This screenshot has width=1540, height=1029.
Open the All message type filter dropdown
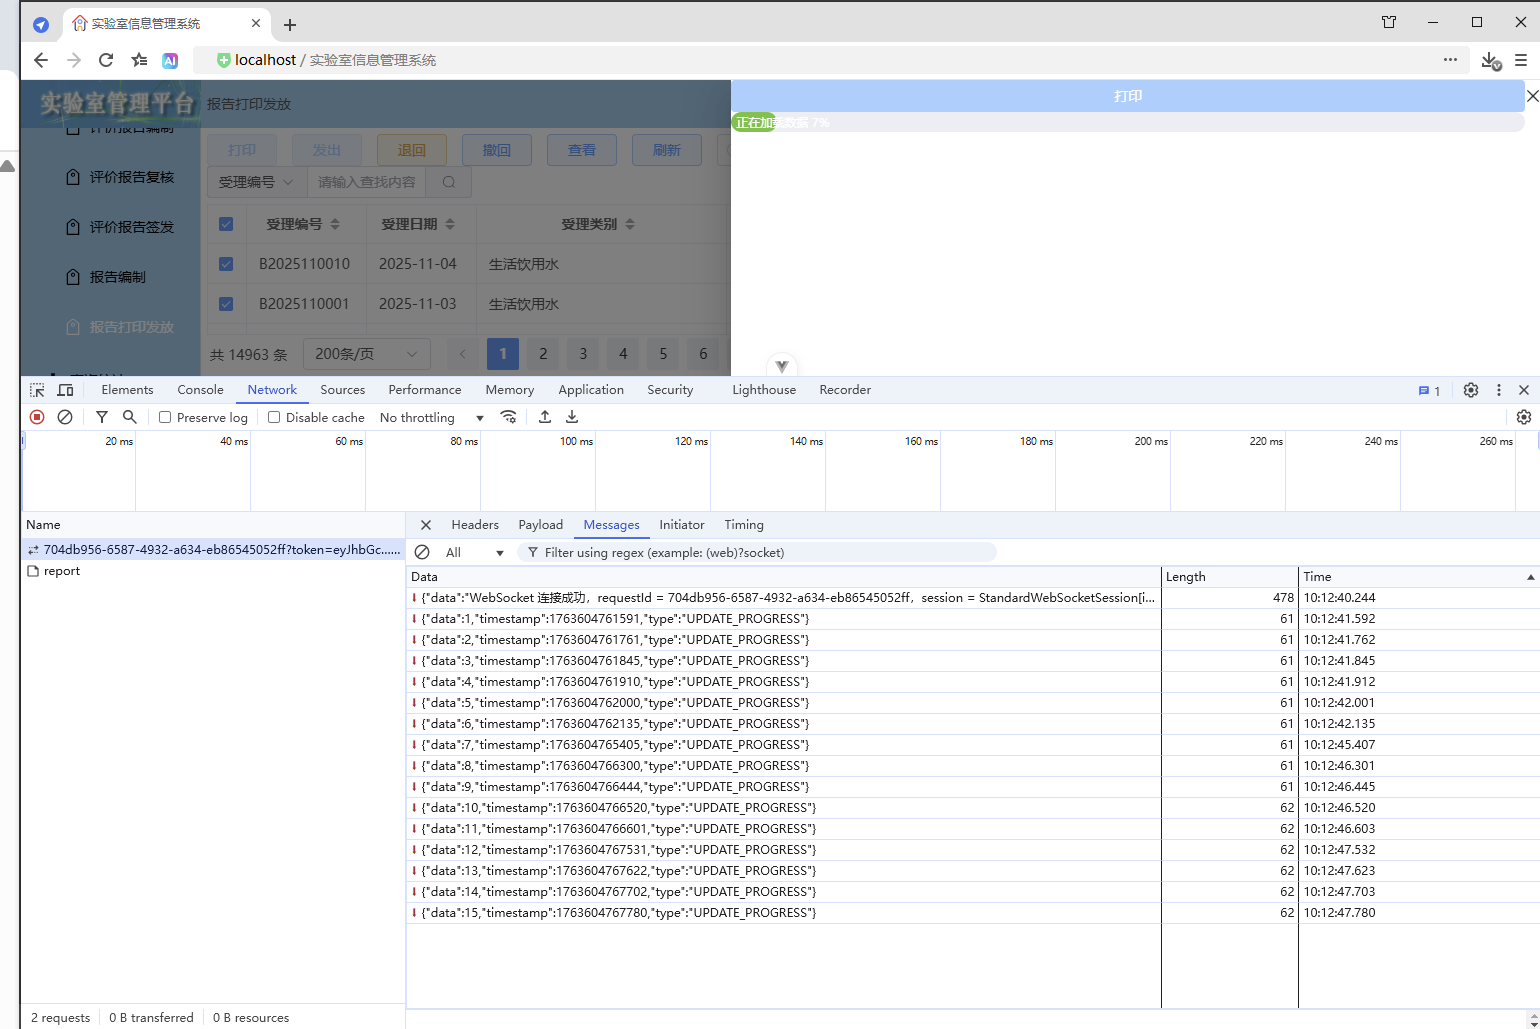(x=474, y=552)
